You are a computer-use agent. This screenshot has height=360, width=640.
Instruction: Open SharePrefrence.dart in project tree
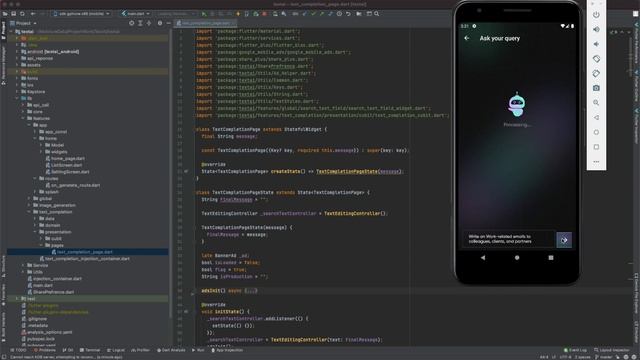51,292
